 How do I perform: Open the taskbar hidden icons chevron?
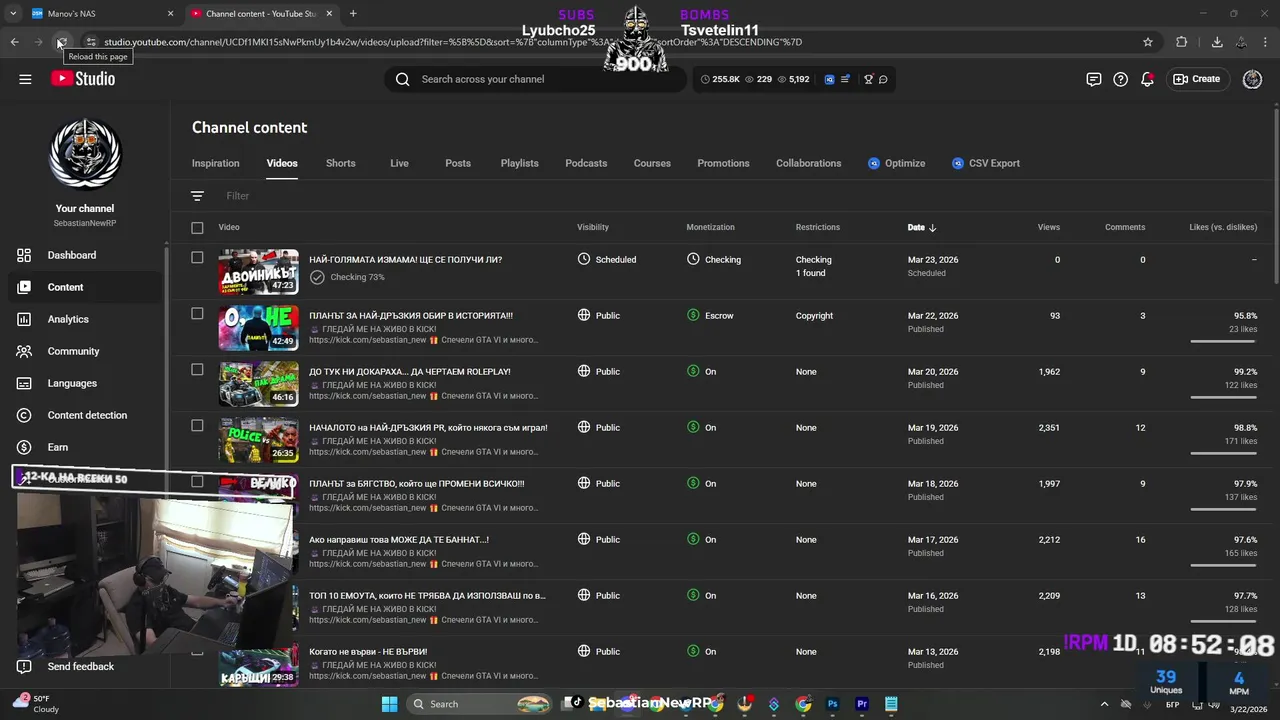(x=1104, y=704)
